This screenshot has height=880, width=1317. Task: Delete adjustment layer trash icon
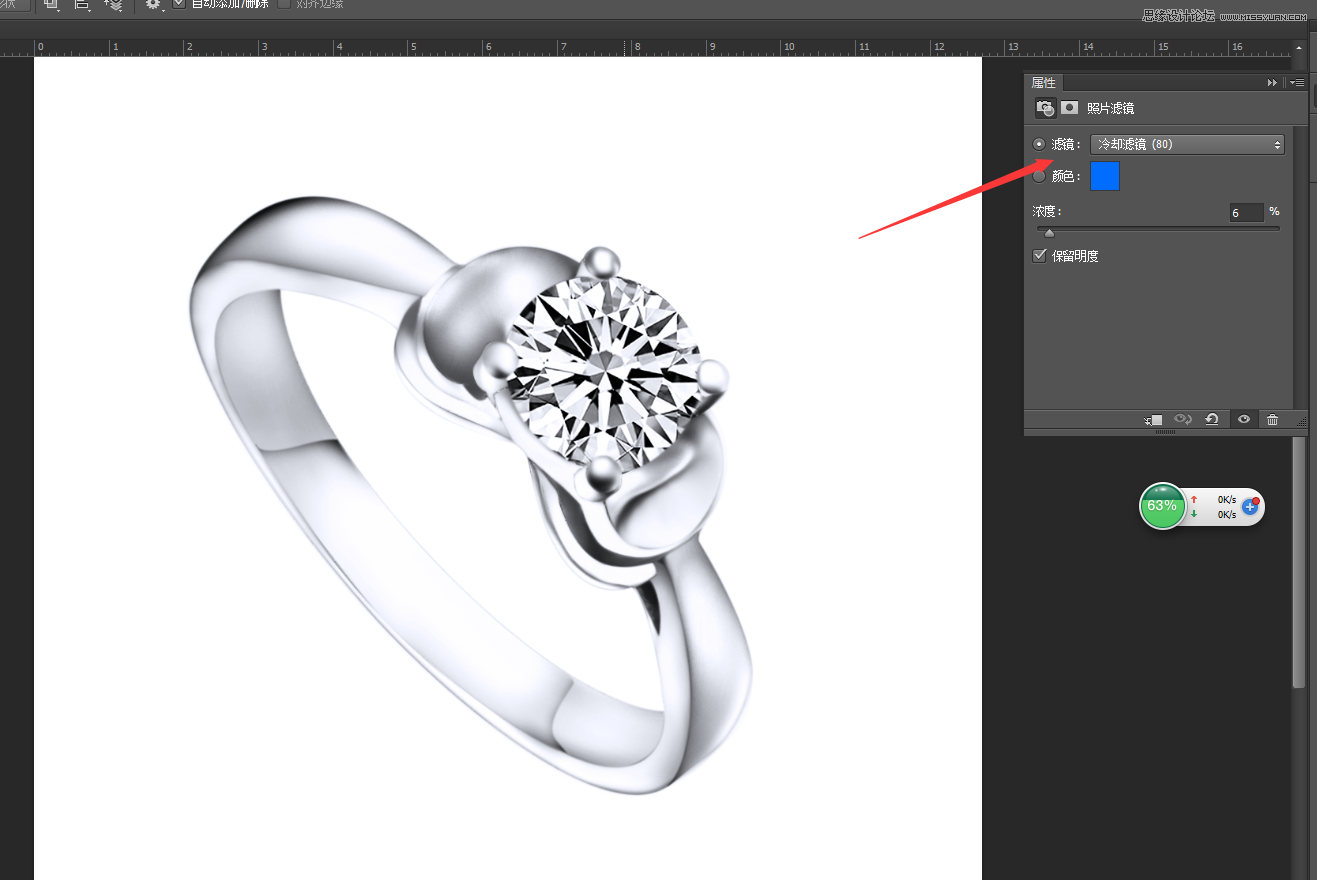point(1272,420)
